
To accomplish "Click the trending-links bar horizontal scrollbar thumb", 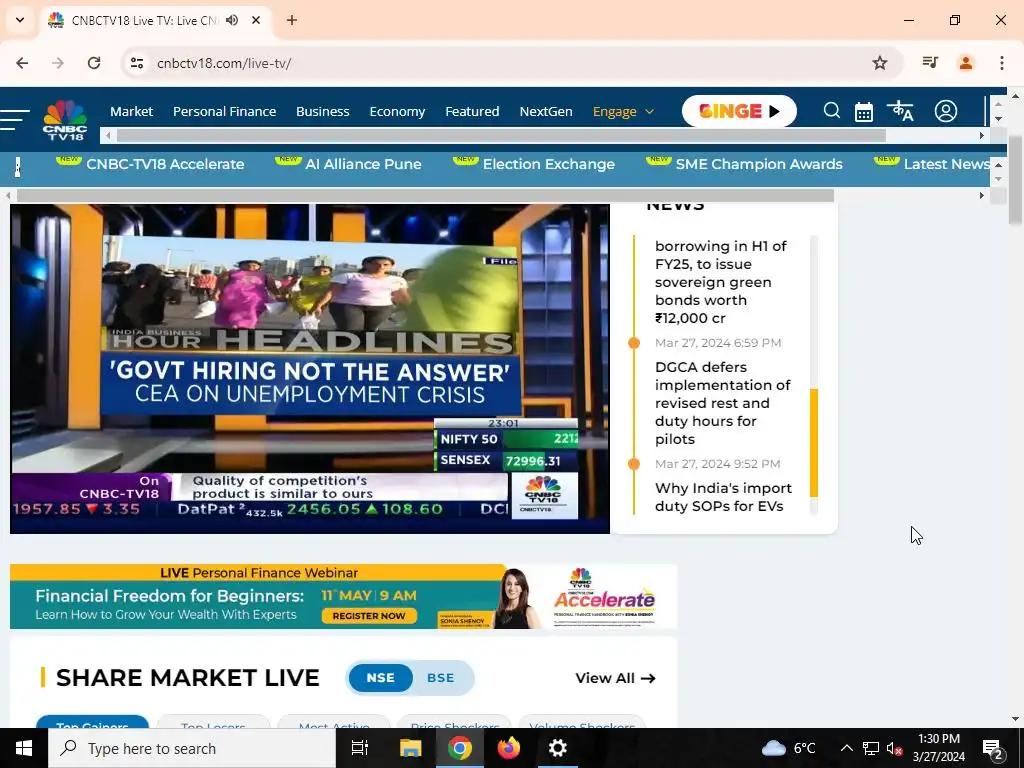I will pyautogui.click(x=425, y=195).
